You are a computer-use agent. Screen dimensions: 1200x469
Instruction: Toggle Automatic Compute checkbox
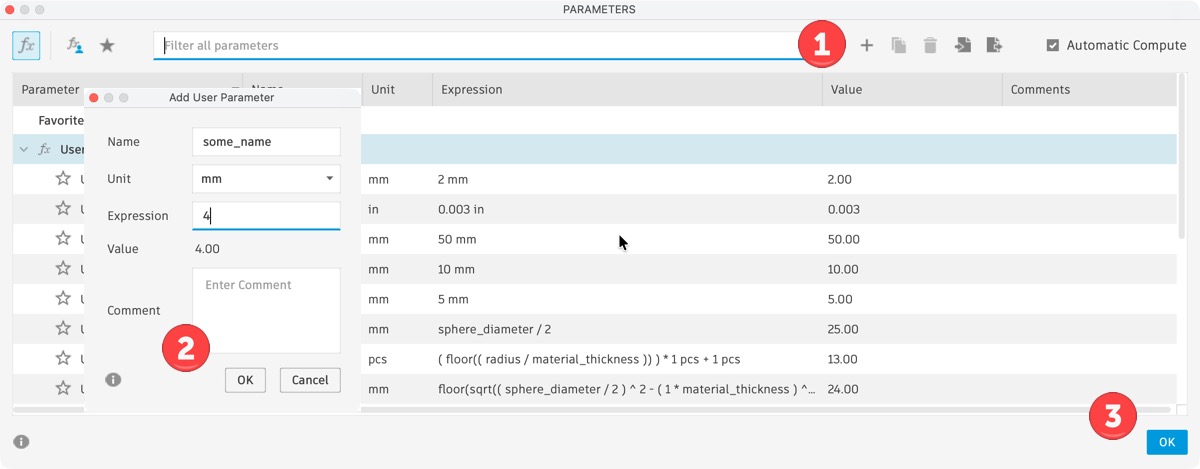point(1052,46)
